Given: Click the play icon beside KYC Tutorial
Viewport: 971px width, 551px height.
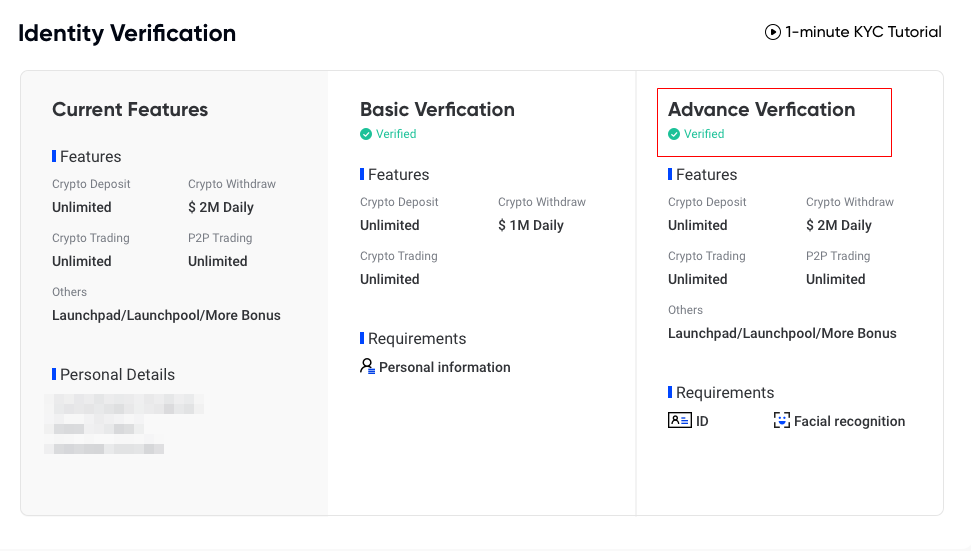Looking at the screenshot, I should tap(772, 32).
